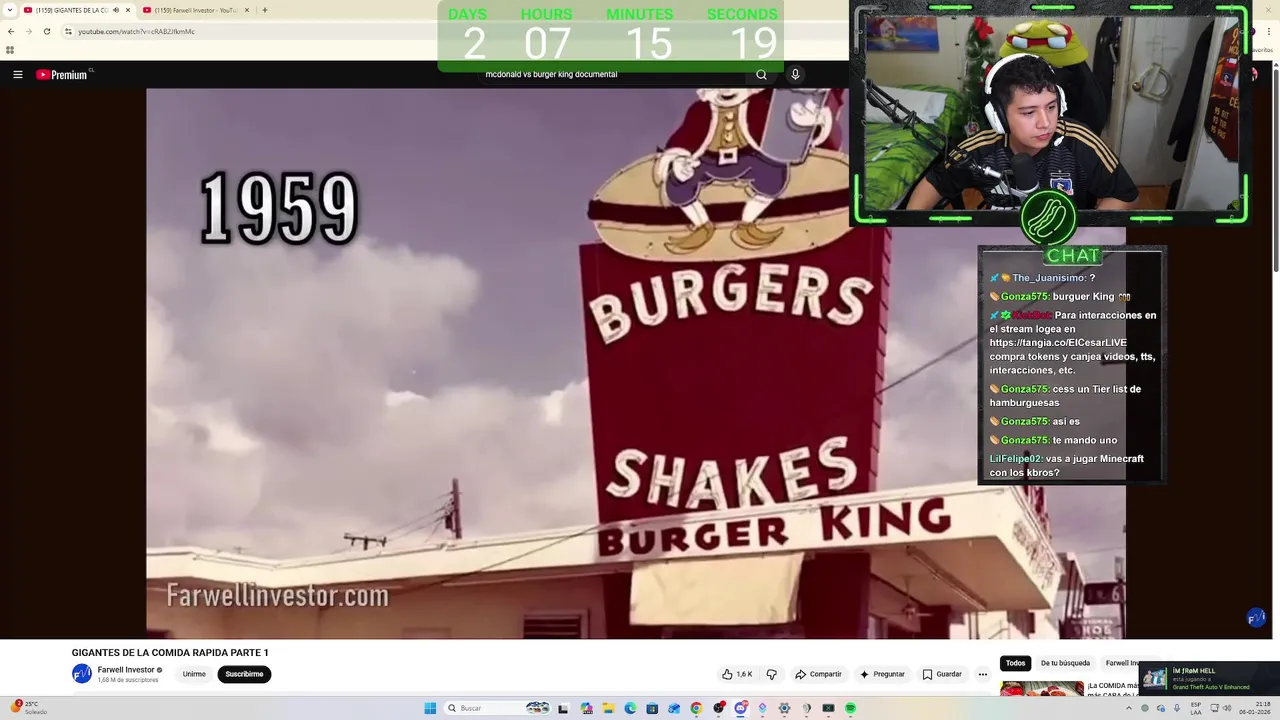
Task: Click the floating Farwell logo at page edge
Action: coord(1256,618)
